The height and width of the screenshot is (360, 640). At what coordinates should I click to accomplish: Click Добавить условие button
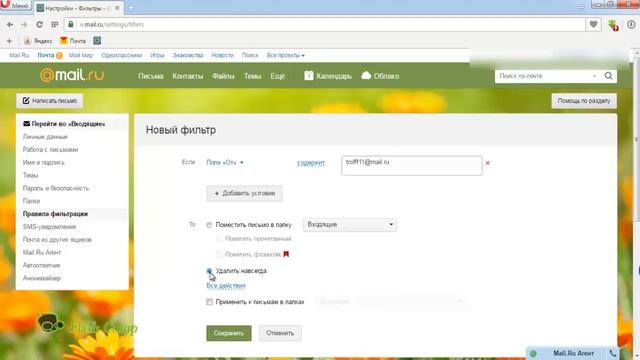point(244,193)
